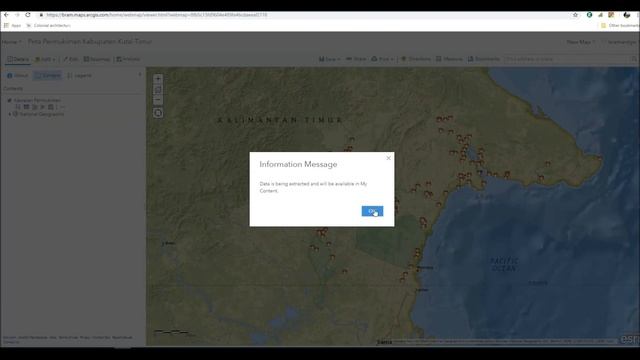The height and width of the screenshot is (360, 640).
Task: Switch to the Legend tab
Action: (79, 76)
